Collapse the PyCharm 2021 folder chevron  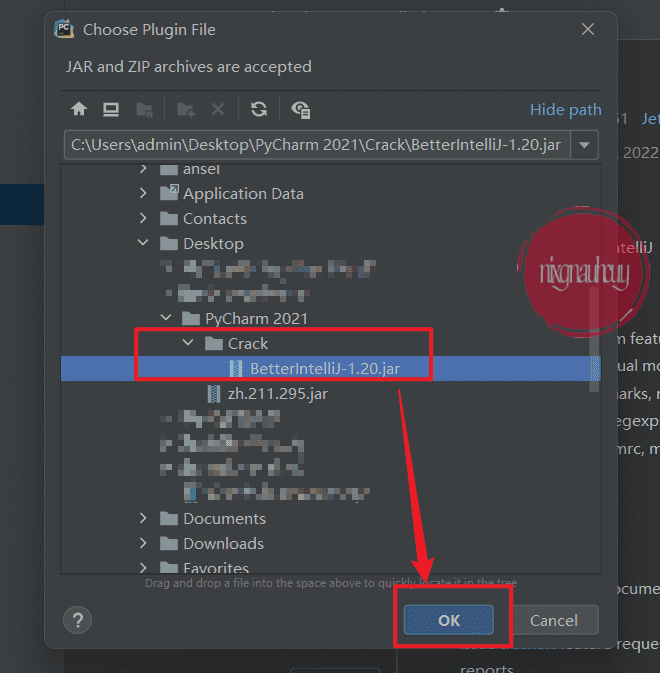pos(166,318)
